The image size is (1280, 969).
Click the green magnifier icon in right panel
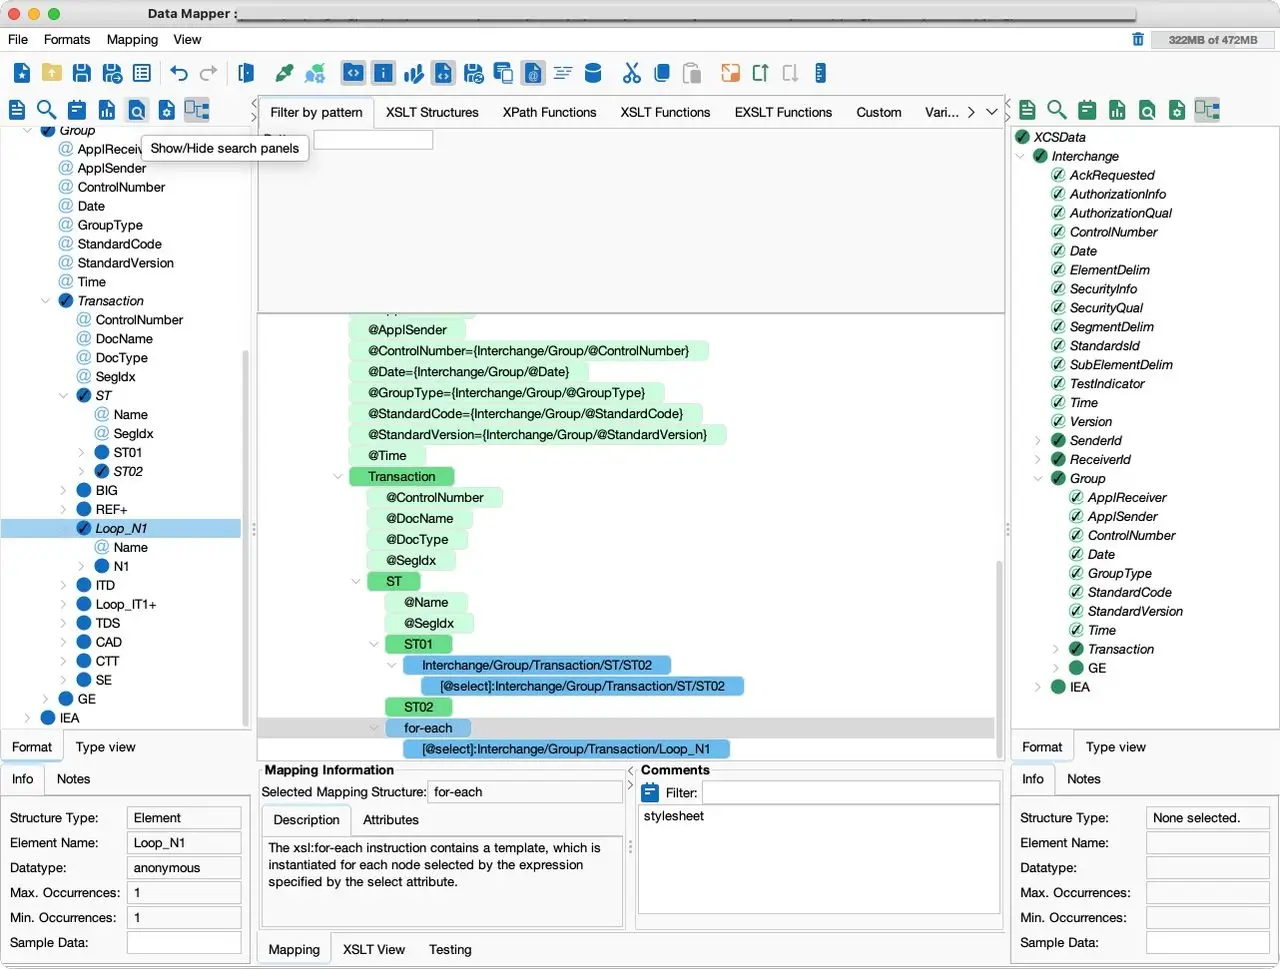[1057, 110]
